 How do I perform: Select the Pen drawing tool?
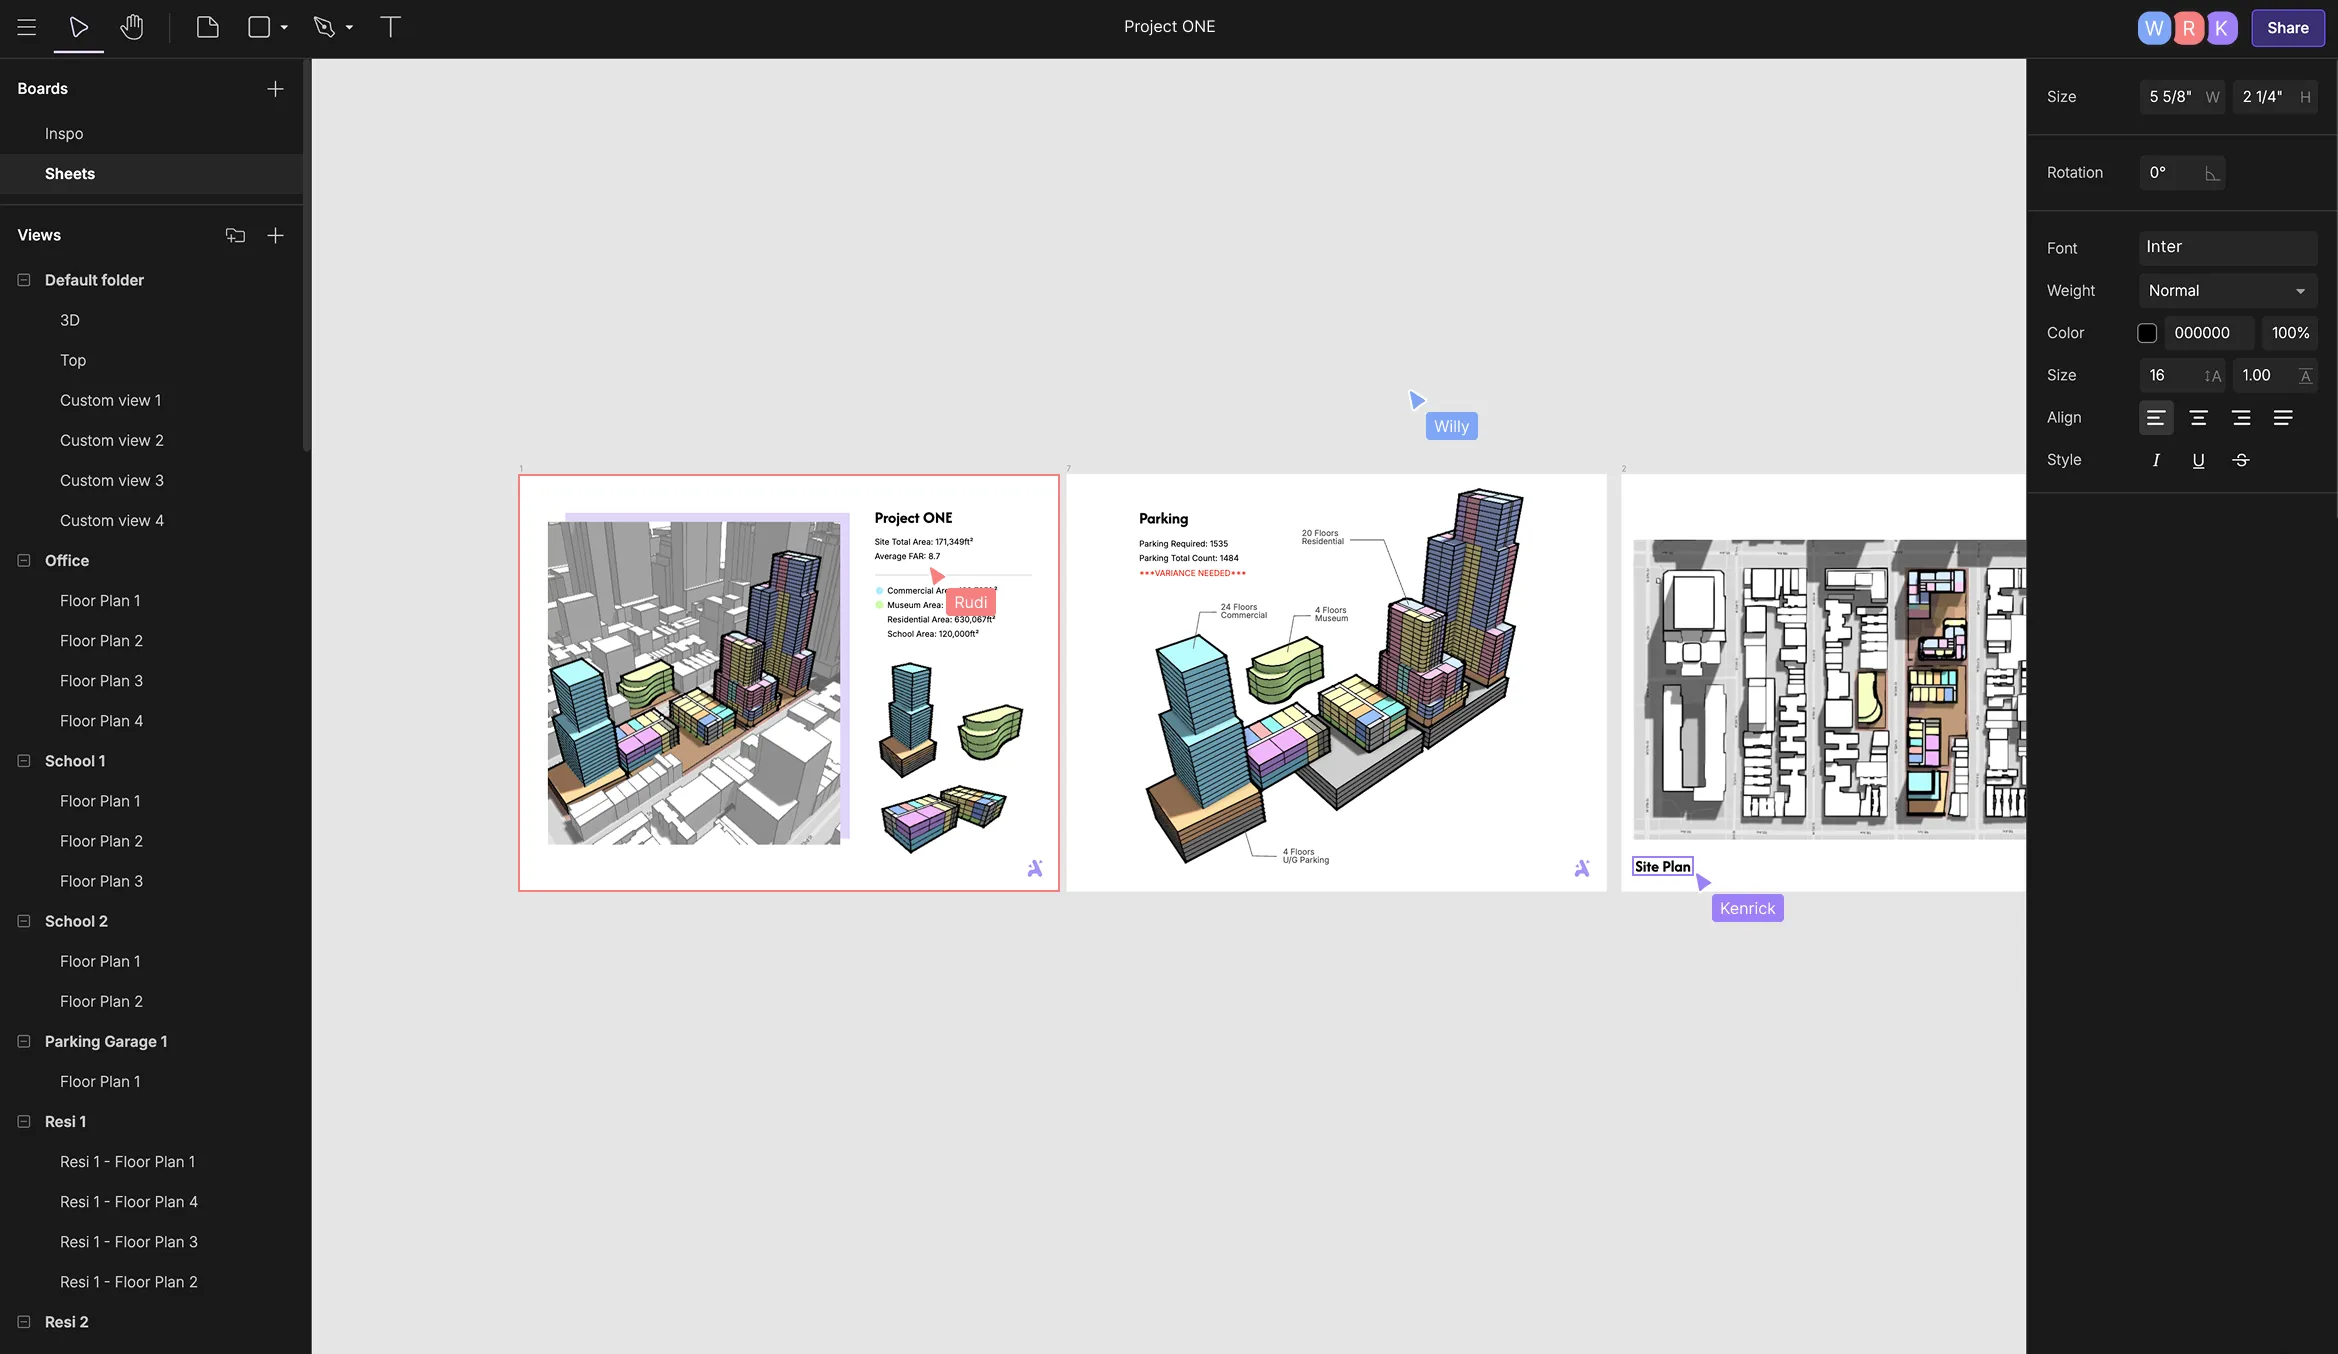point(324,27)
